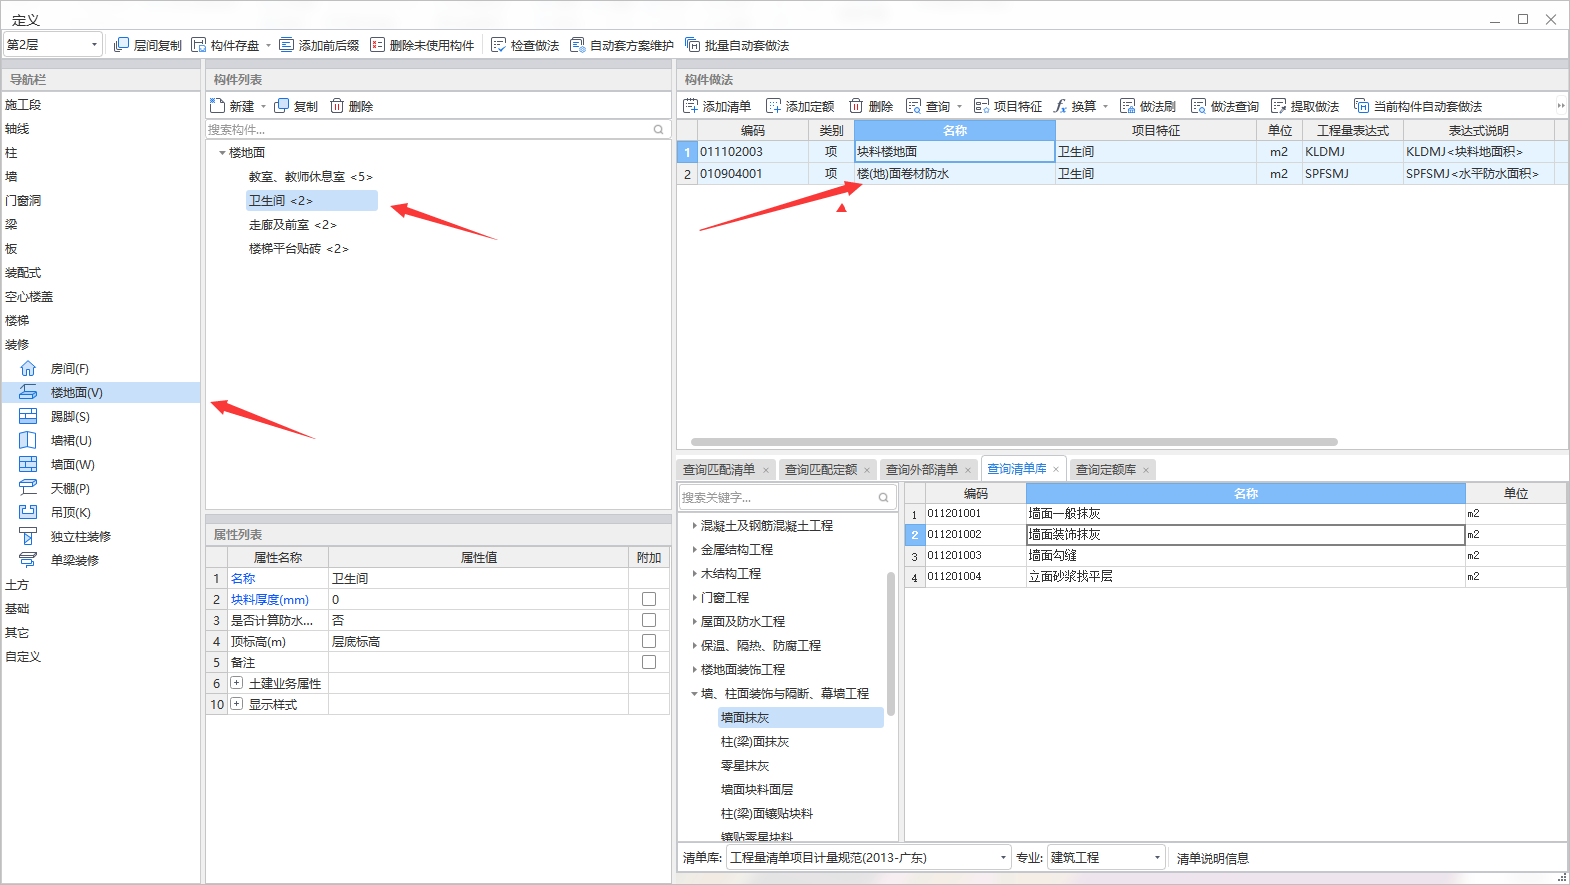
Task: Collapse the 楼地面 tree node
Action: point(222,153)
